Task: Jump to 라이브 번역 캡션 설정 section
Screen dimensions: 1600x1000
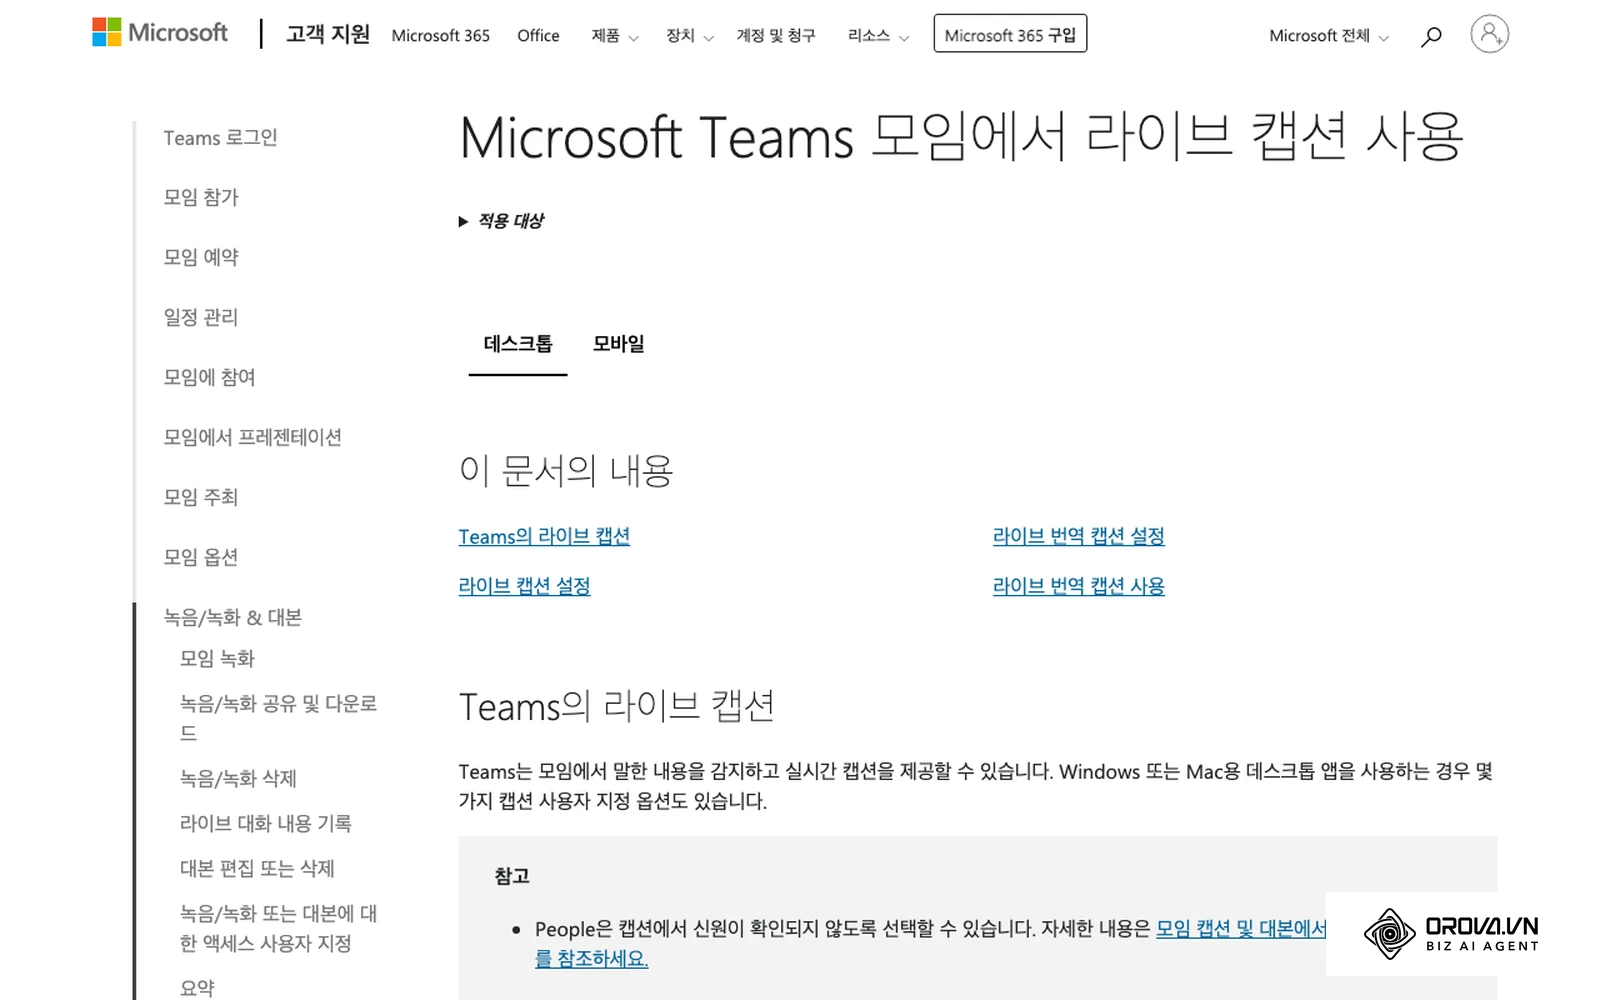Action: (x=1078, y=537)
